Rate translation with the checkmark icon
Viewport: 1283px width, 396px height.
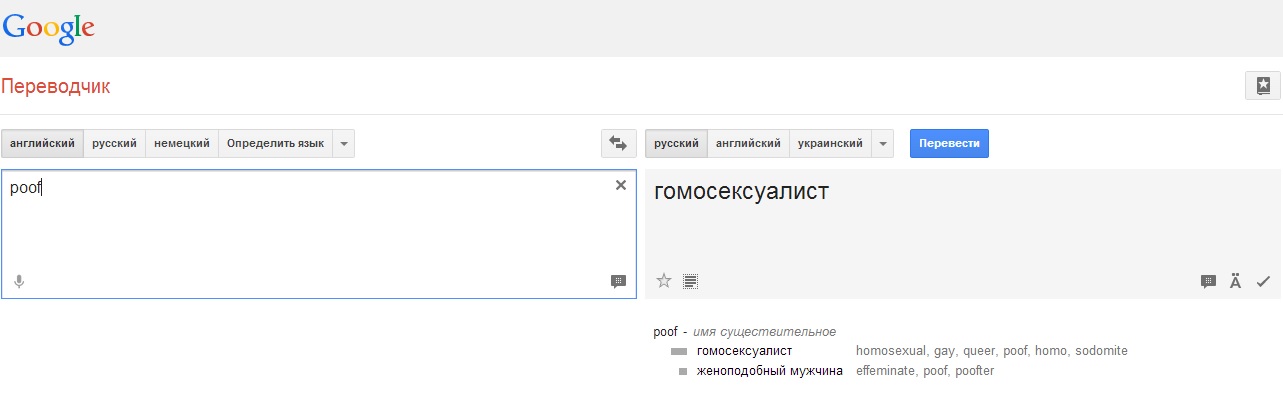point(1263,282)
